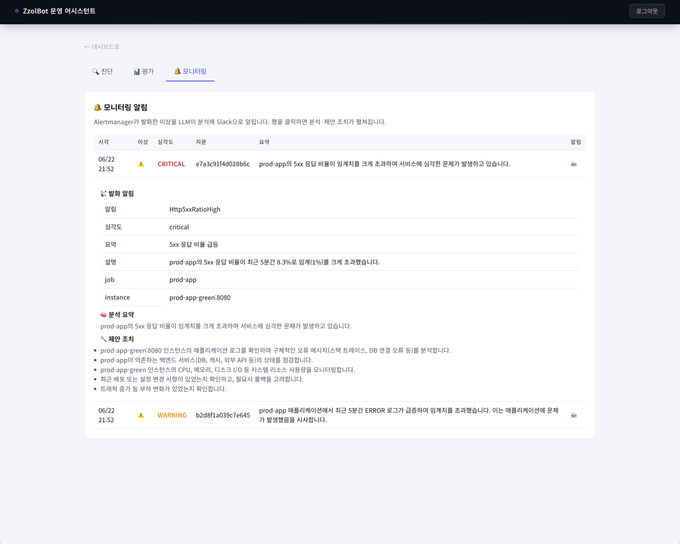Click the 설명 row describing 8.3% ratio
Viewport: 680px width, 544px height.
[340, 262]
